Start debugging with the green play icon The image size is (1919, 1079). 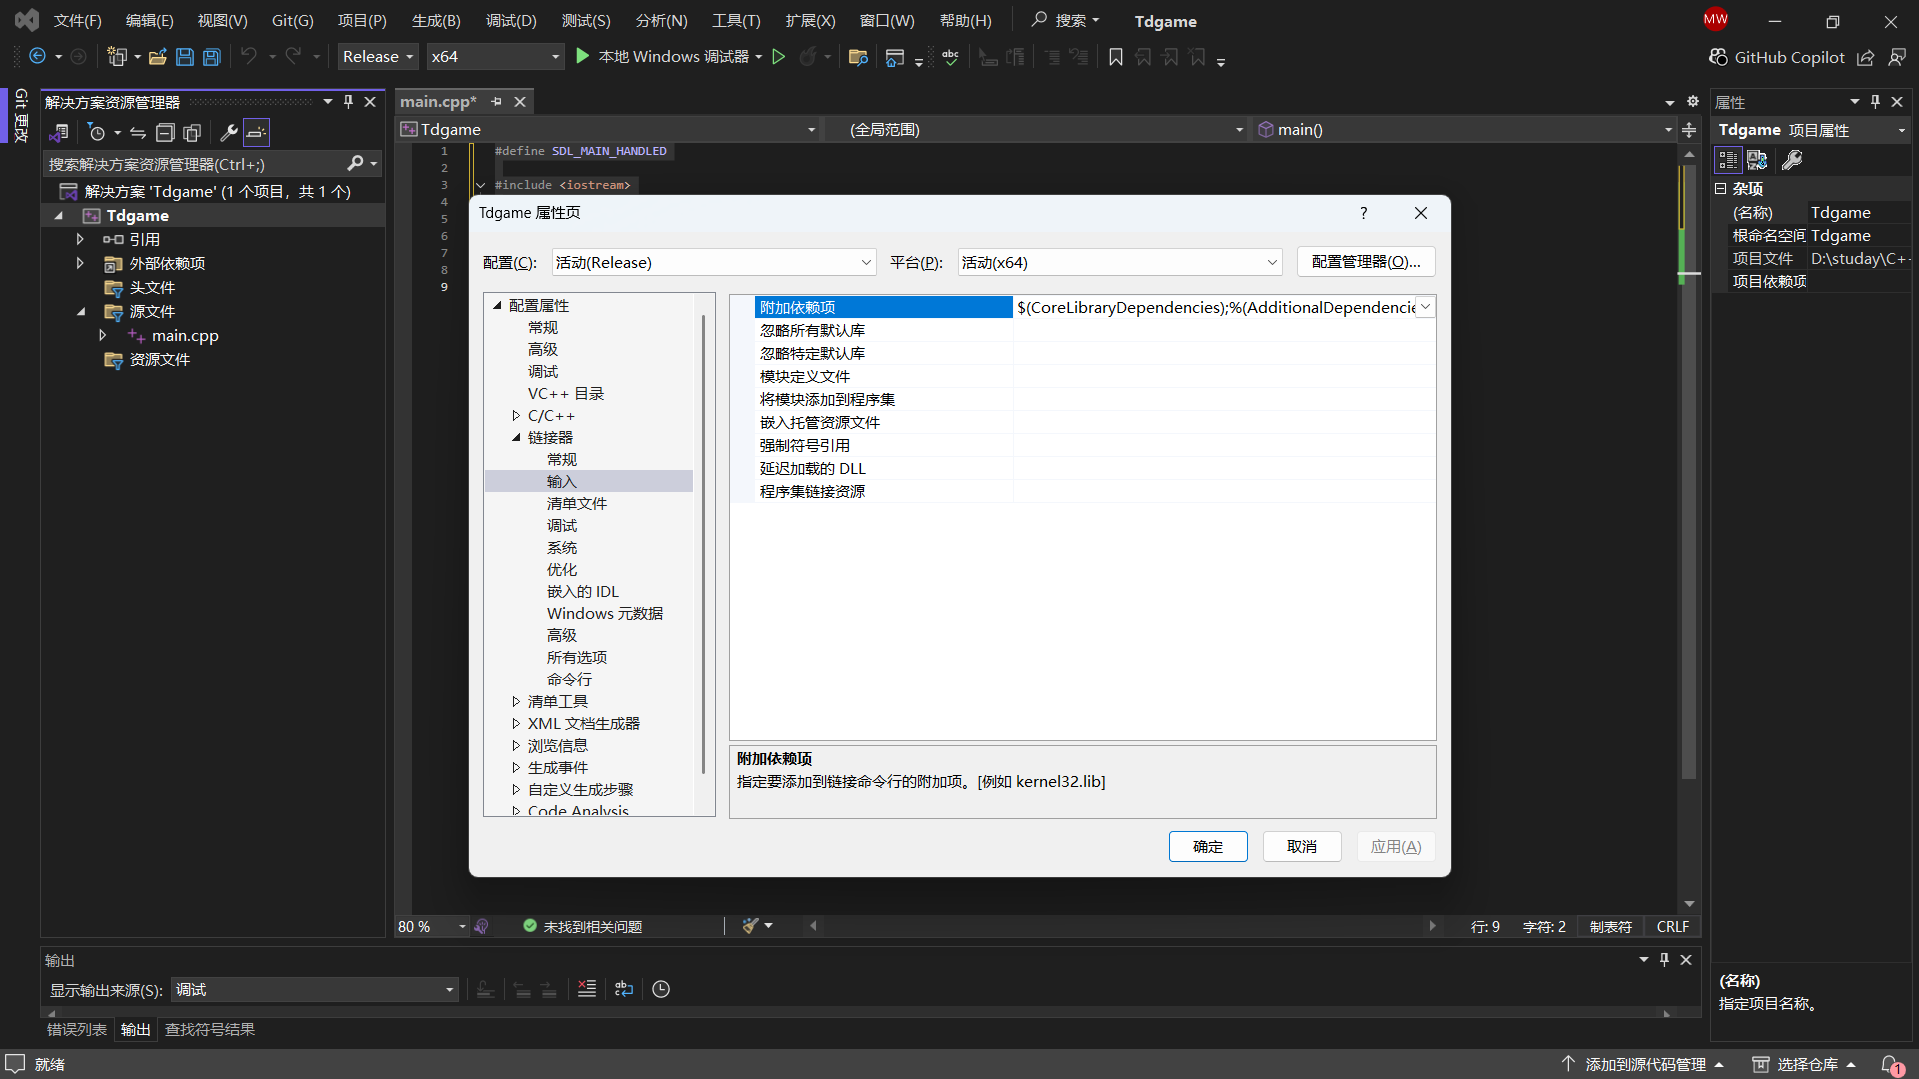tap(583, 57)
